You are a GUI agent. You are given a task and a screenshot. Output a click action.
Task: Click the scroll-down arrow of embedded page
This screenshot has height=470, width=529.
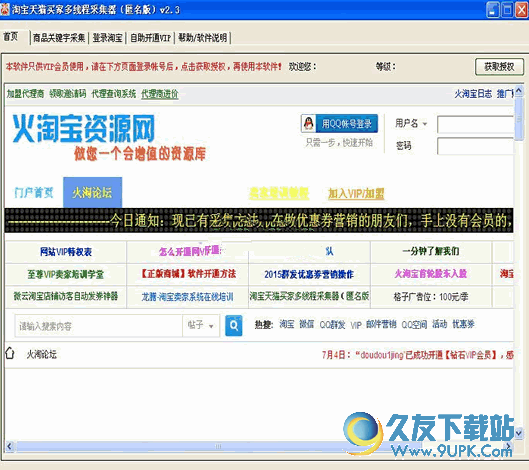[x=519, y=432]
